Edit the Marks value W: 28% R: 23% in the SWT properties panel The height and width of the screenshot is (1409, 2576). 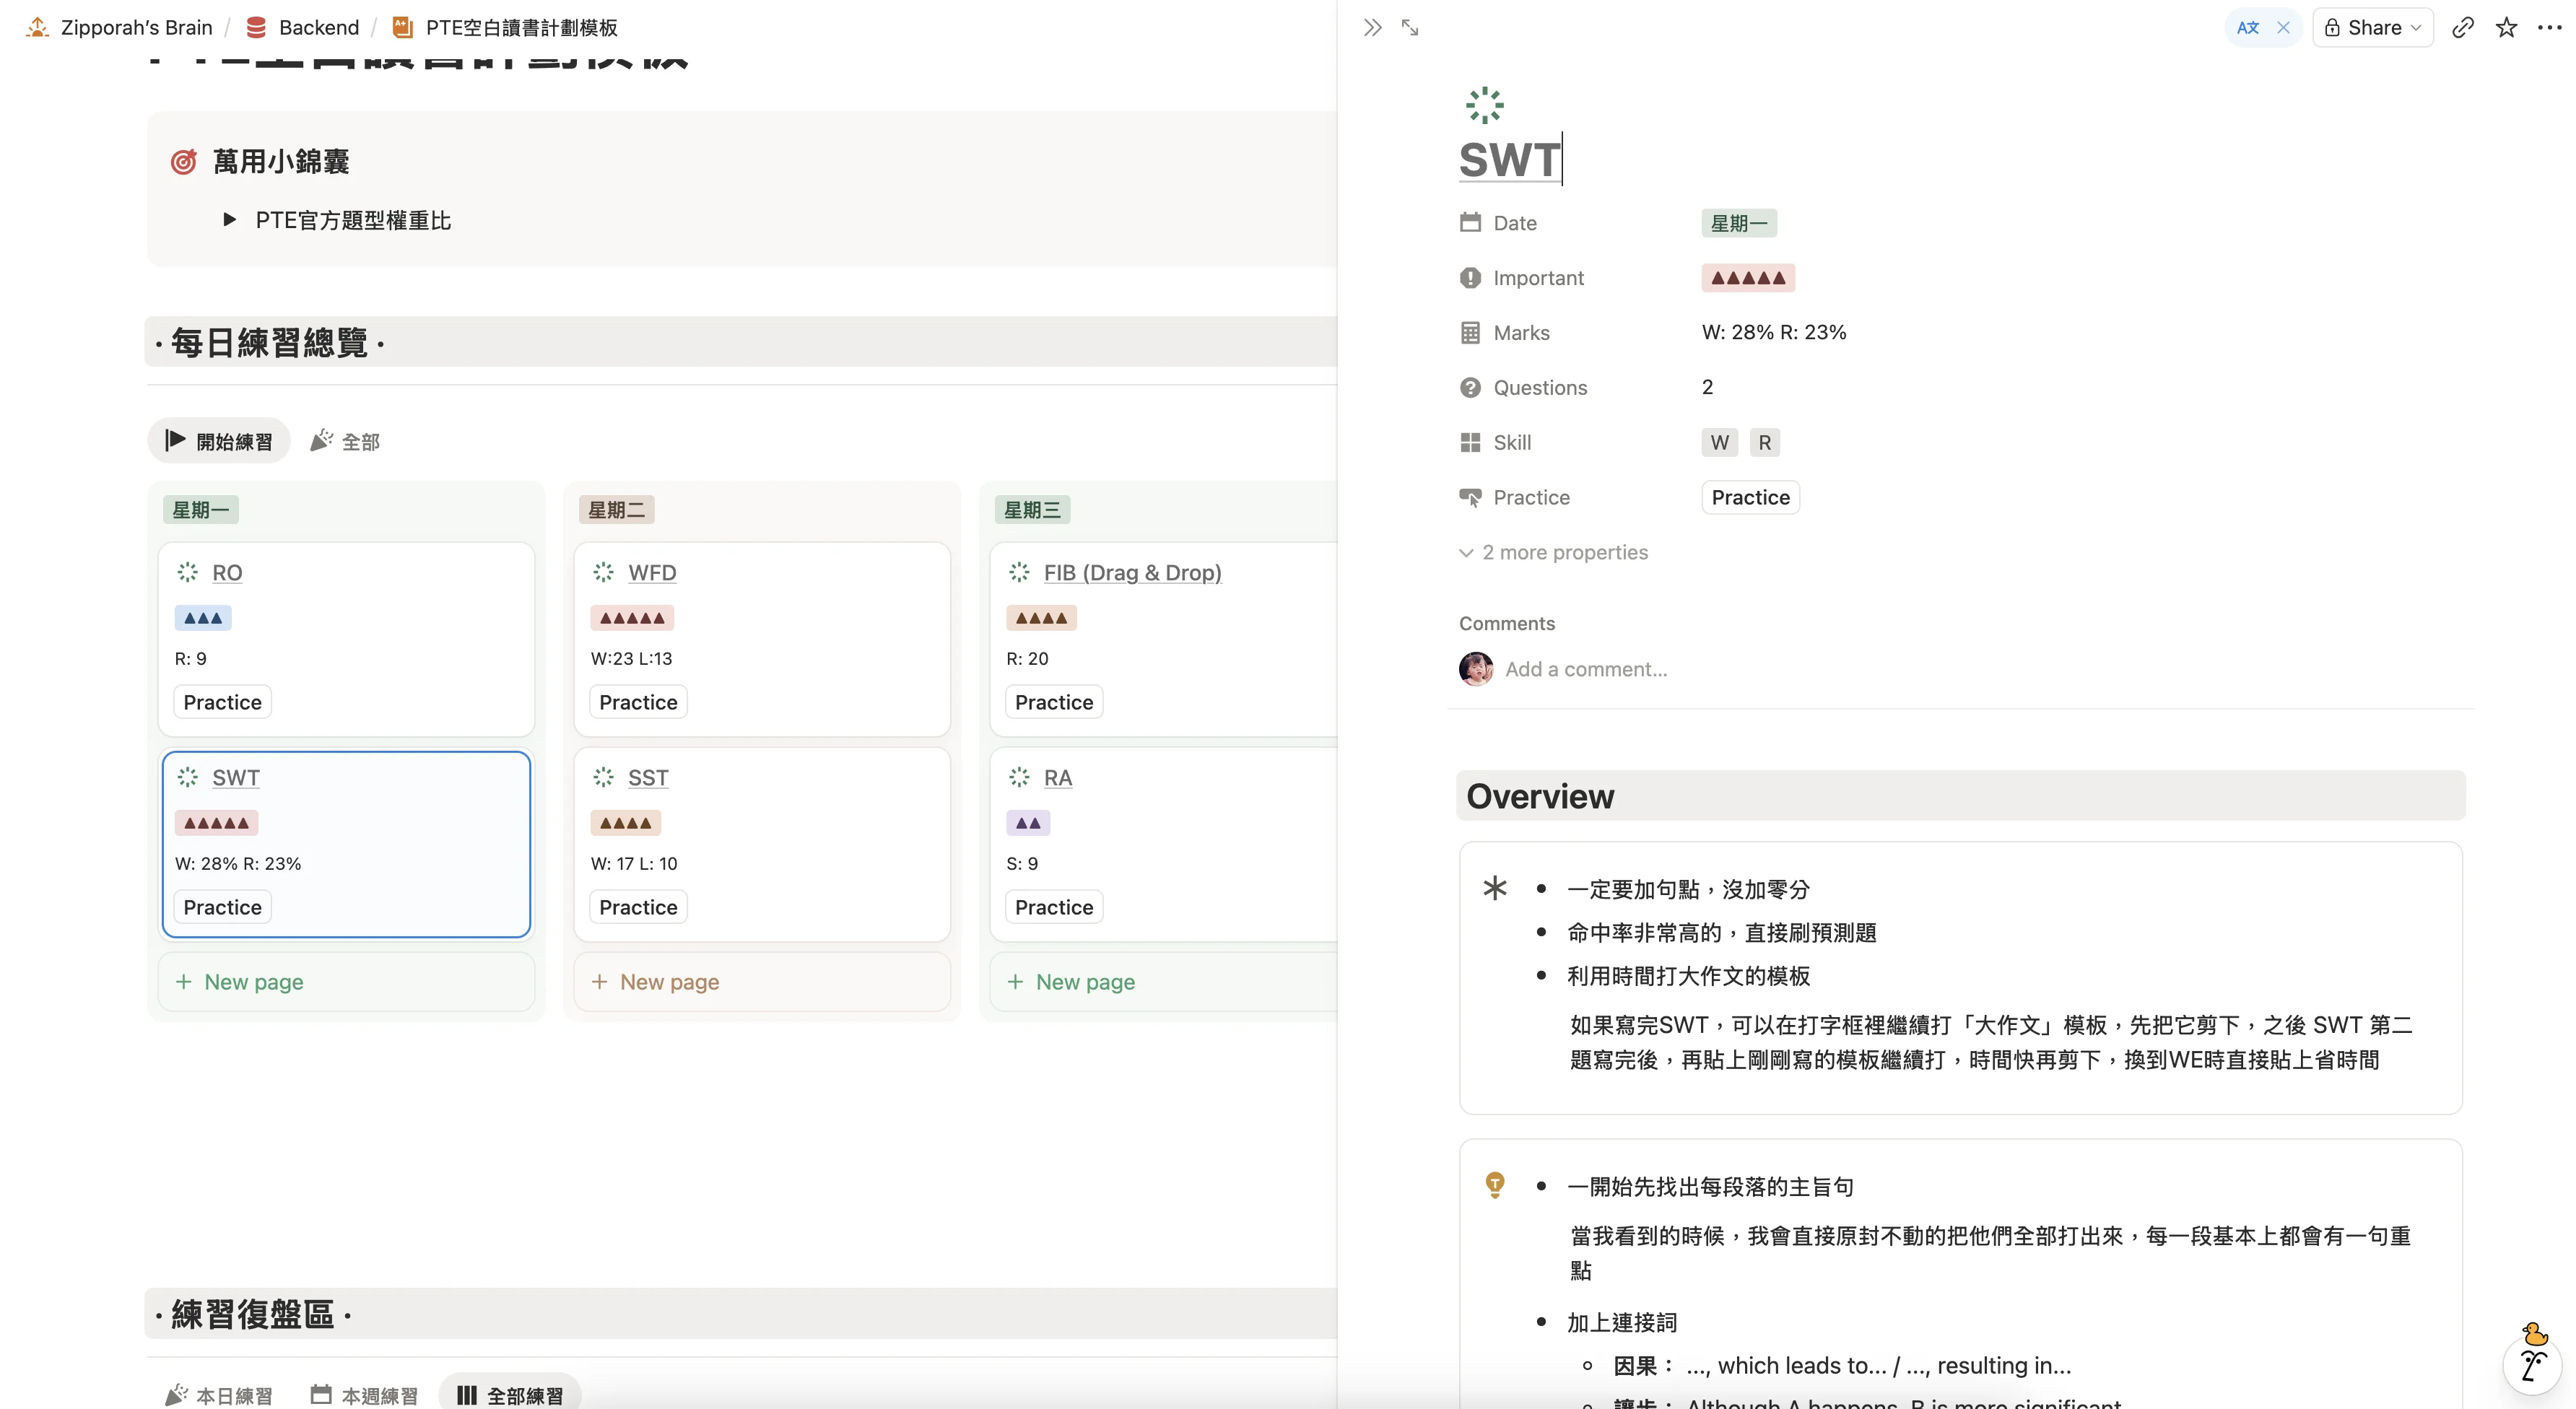(x=1774, y=333)
